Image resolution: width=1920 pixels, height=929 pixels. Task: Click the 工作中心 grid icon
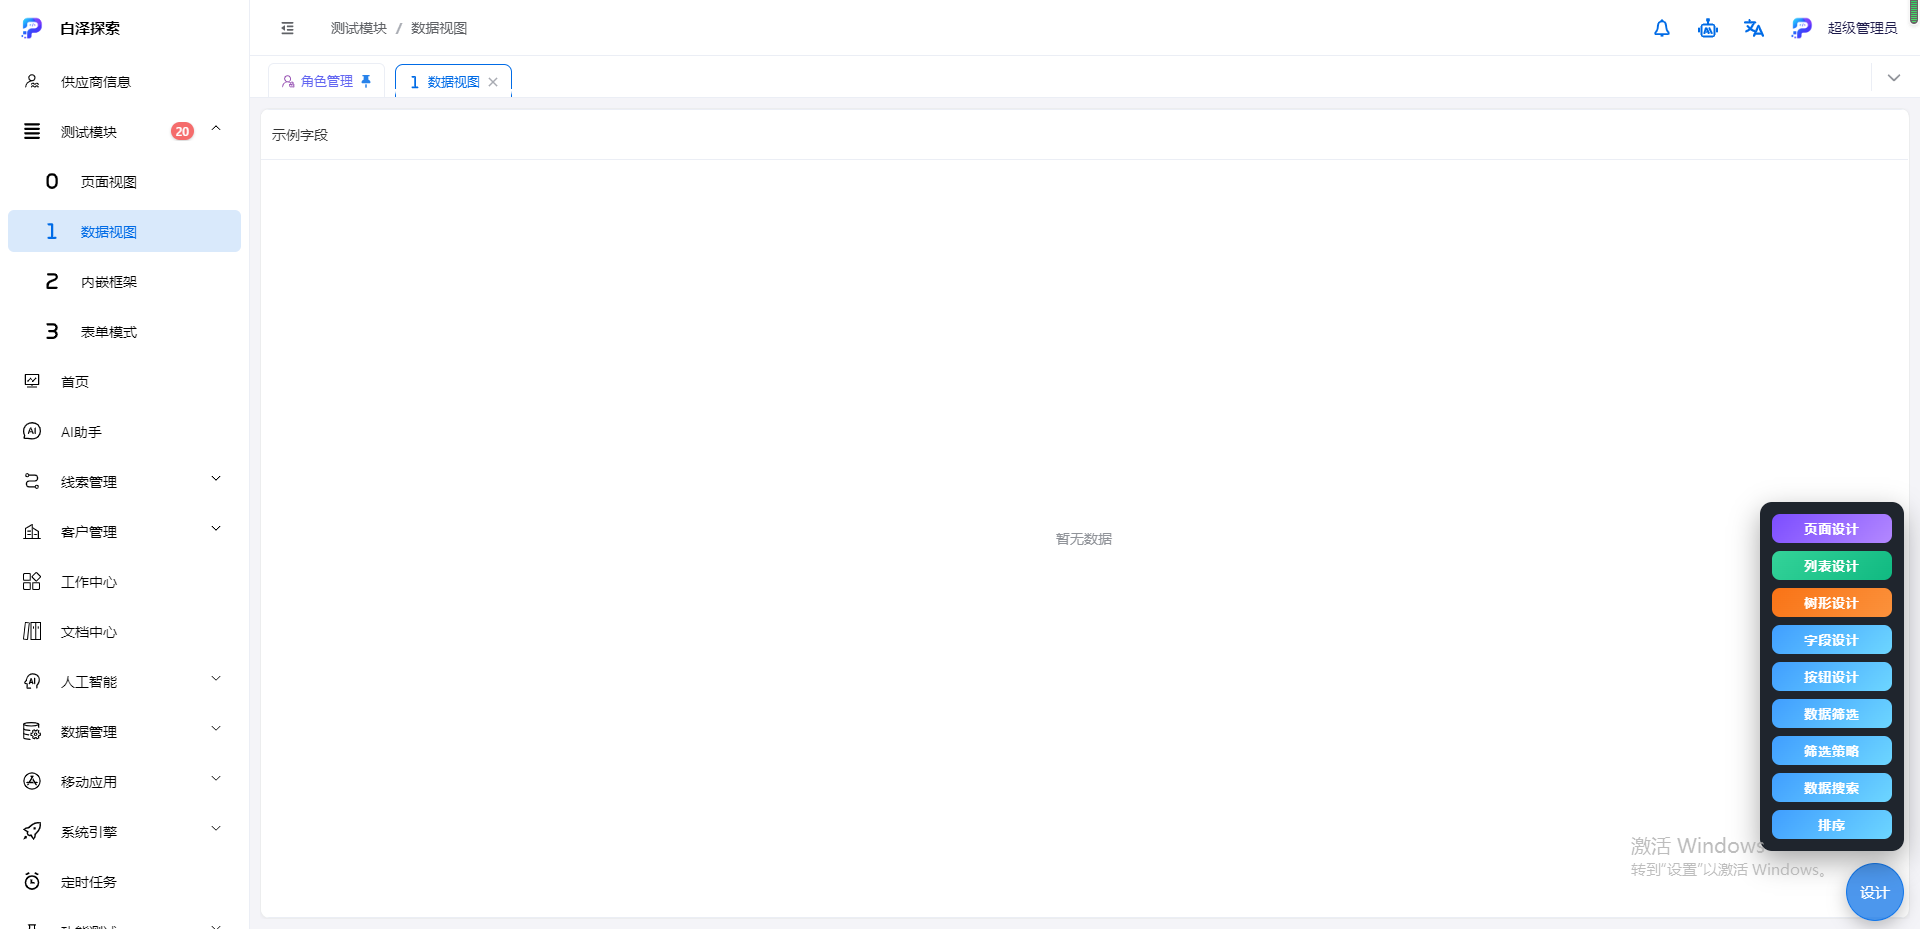pos(32,581)
